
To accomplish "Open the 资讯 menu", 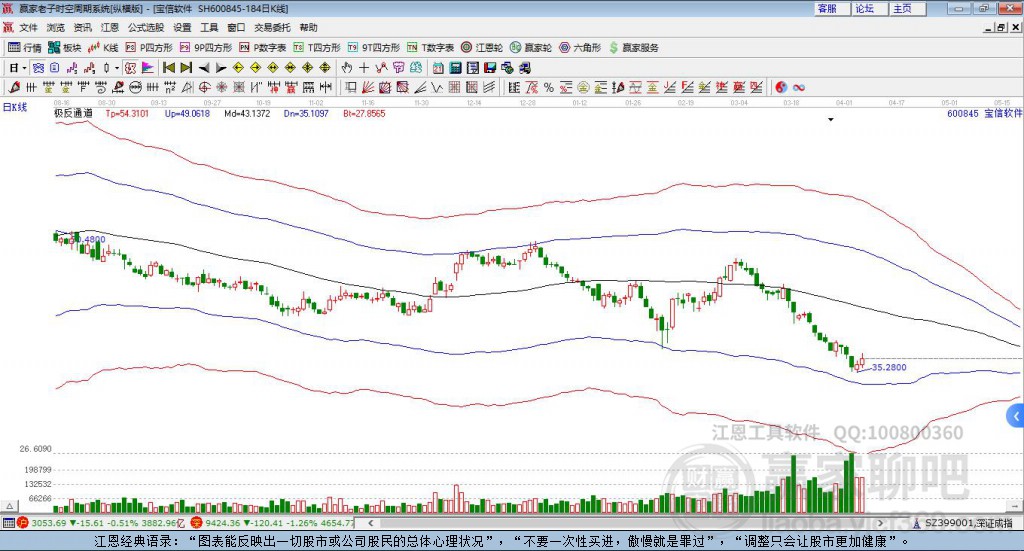I will [83, 27].
